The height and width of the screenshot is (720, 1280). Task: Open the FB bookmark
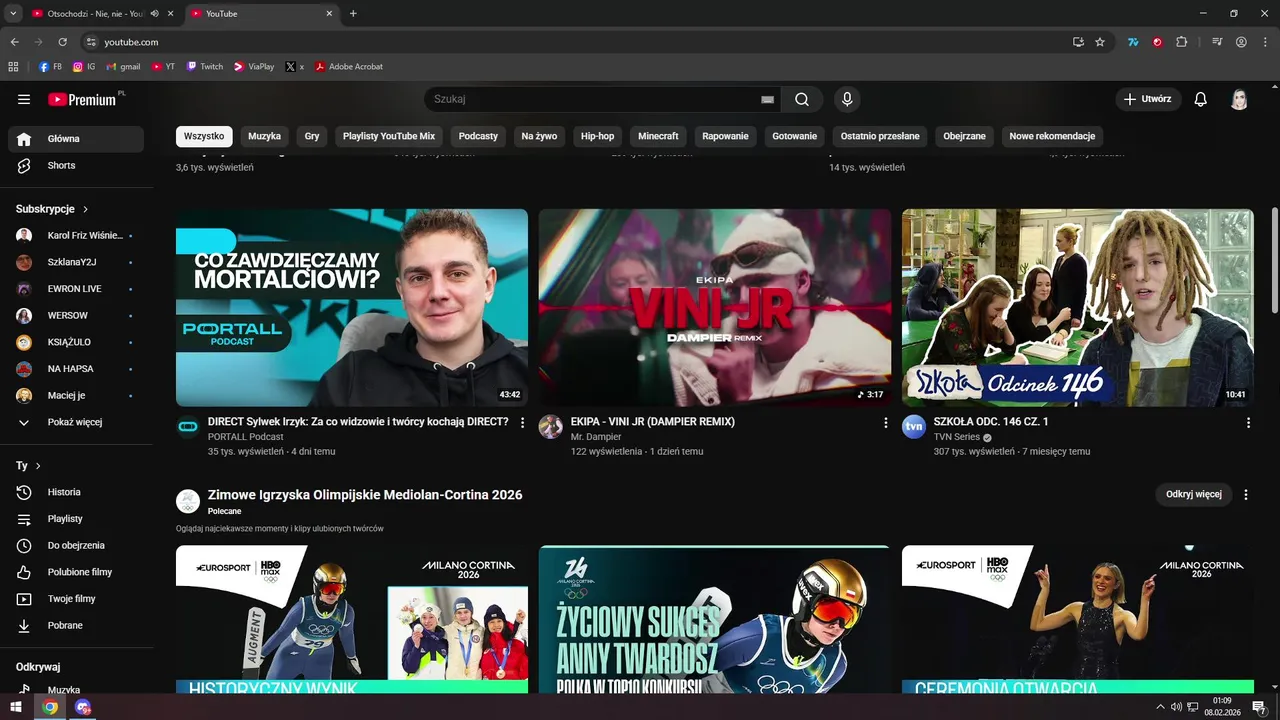[50, 67]
